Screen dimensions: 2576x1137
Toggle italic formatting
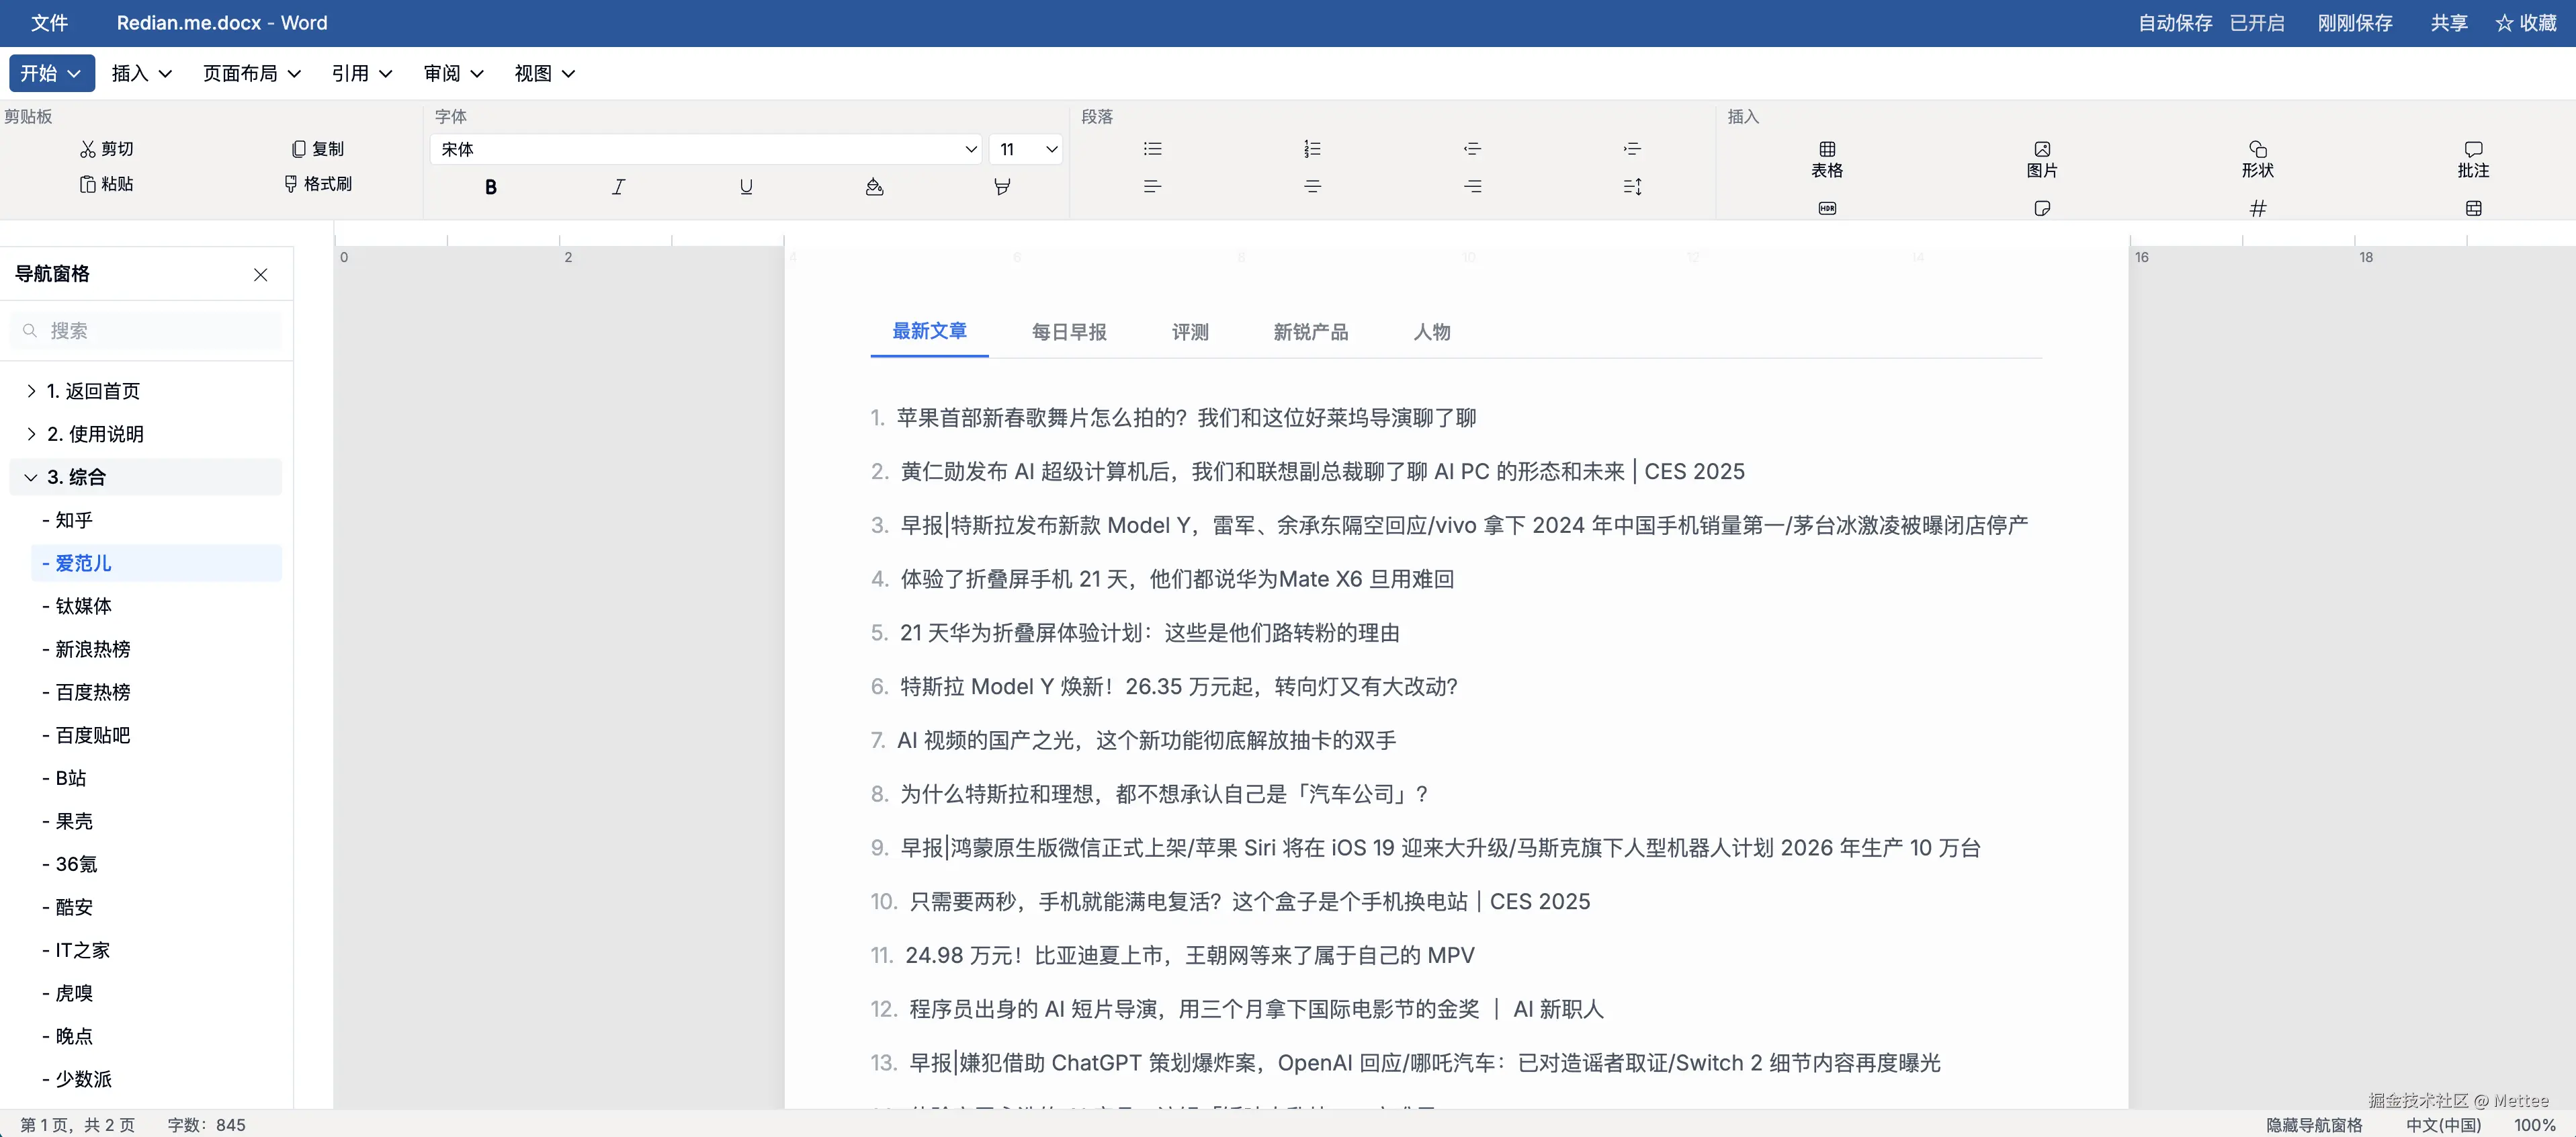click(x=618, y=186)
